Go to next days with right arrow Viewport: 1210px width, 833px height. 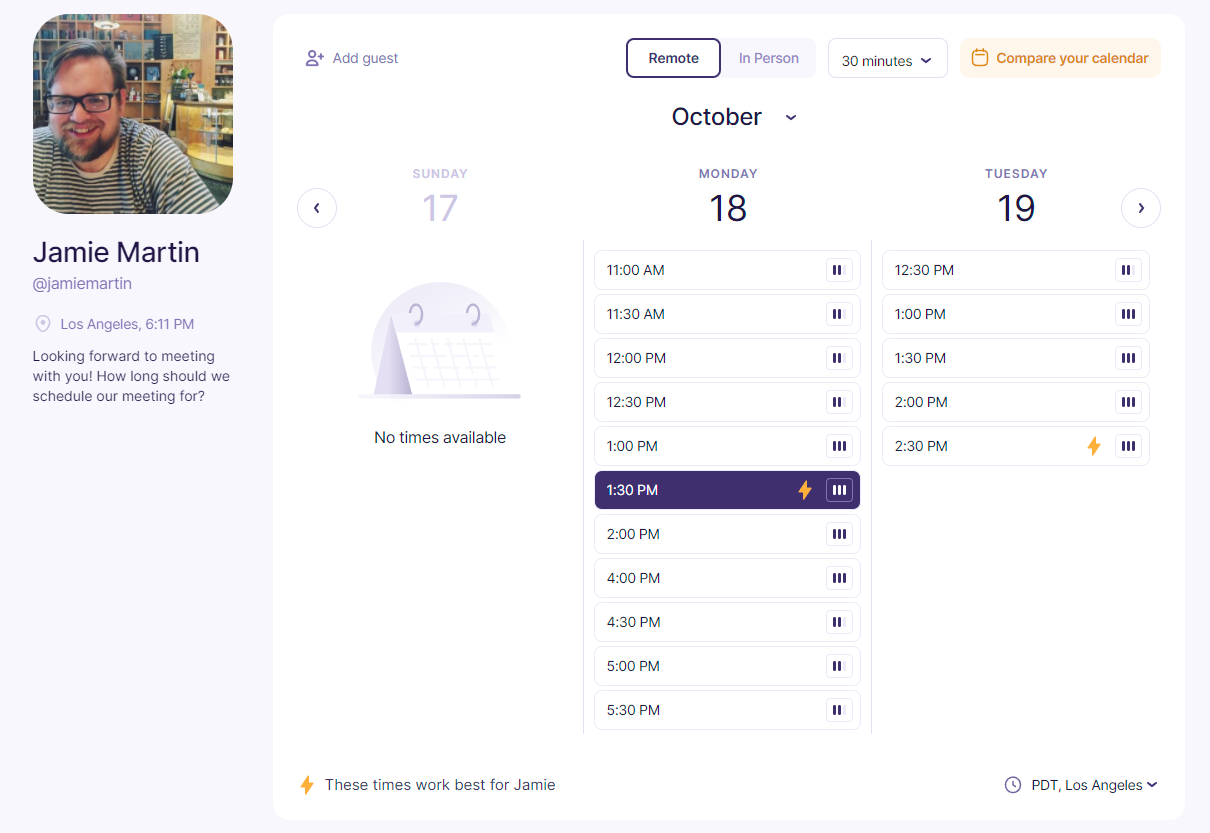click(1141, 208)
